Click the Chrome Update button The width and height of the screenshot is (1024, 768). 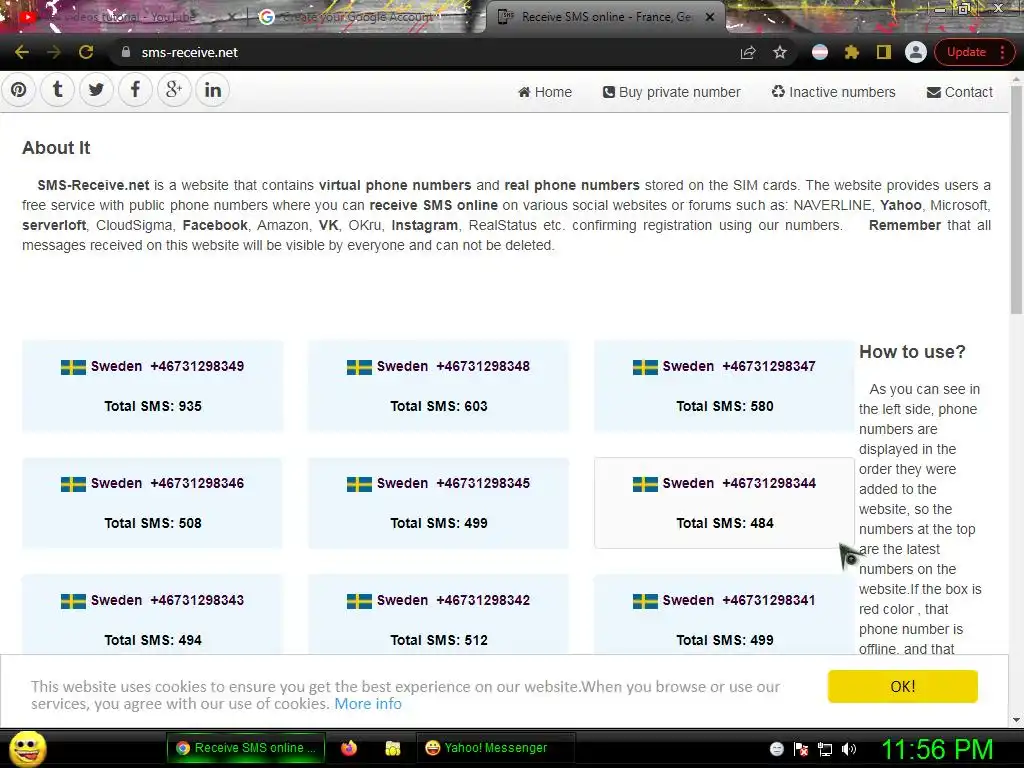(966, 52)
